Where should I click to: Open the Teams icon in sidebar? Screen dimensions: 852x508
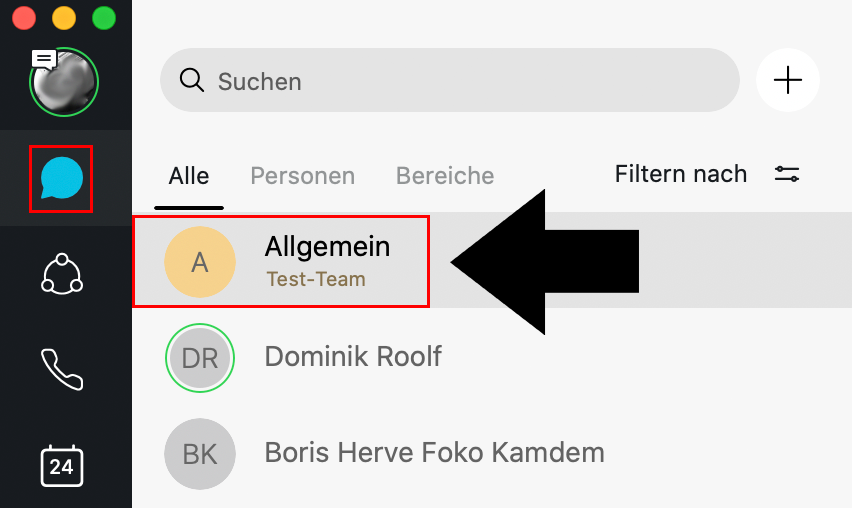point(62,274)
